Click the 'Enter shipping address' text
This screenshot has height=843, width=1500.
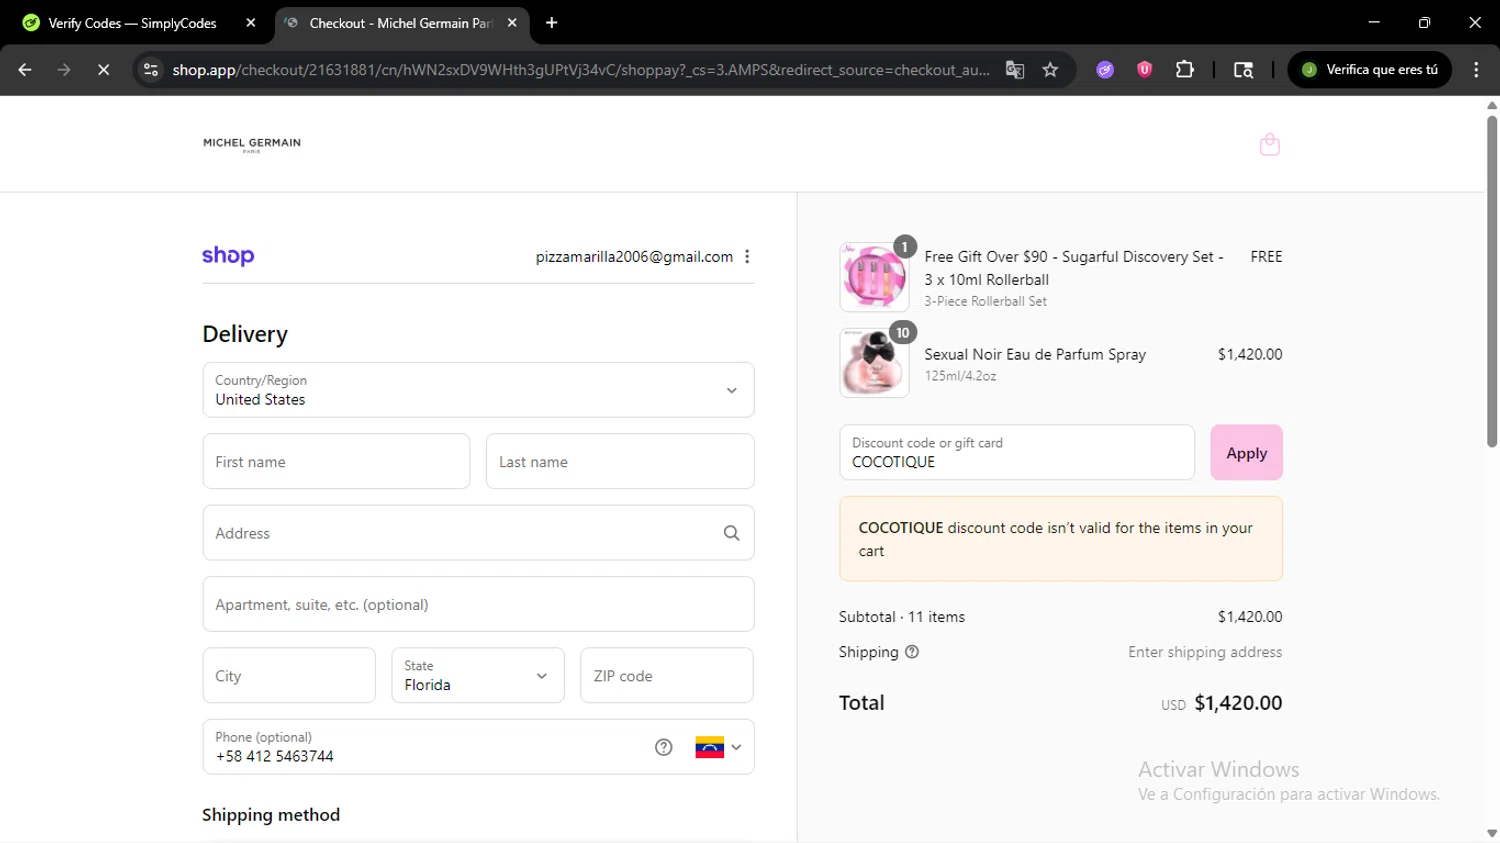(1205, 652)
